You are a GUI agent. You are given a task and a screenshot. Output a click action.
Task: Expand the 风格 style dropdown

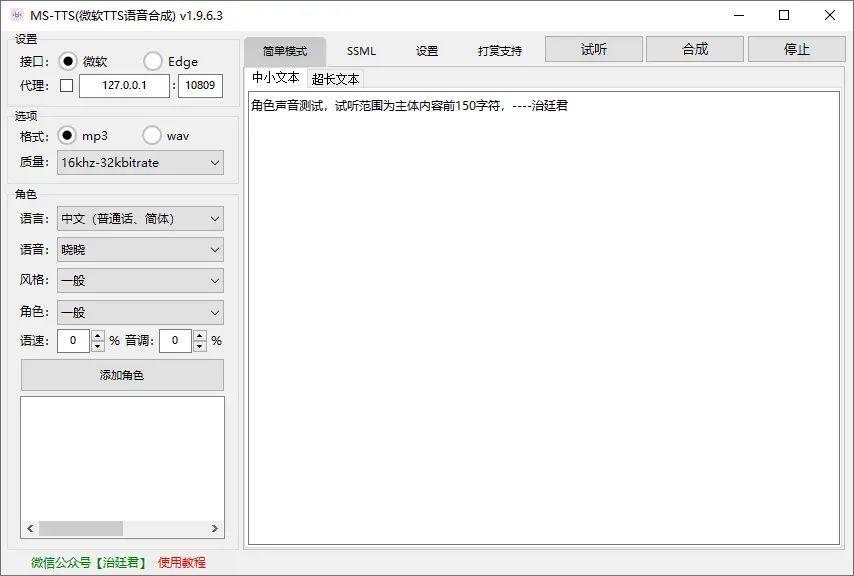[x=140, y=281]
